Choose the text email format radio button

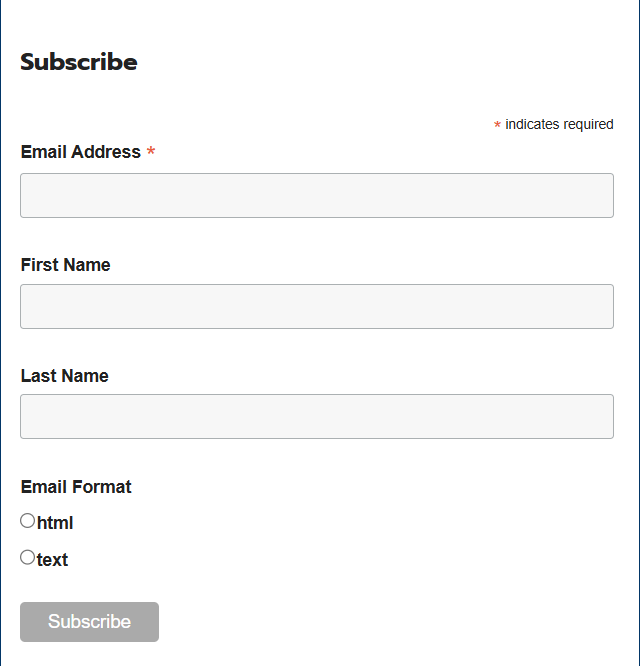coord(27,557)
